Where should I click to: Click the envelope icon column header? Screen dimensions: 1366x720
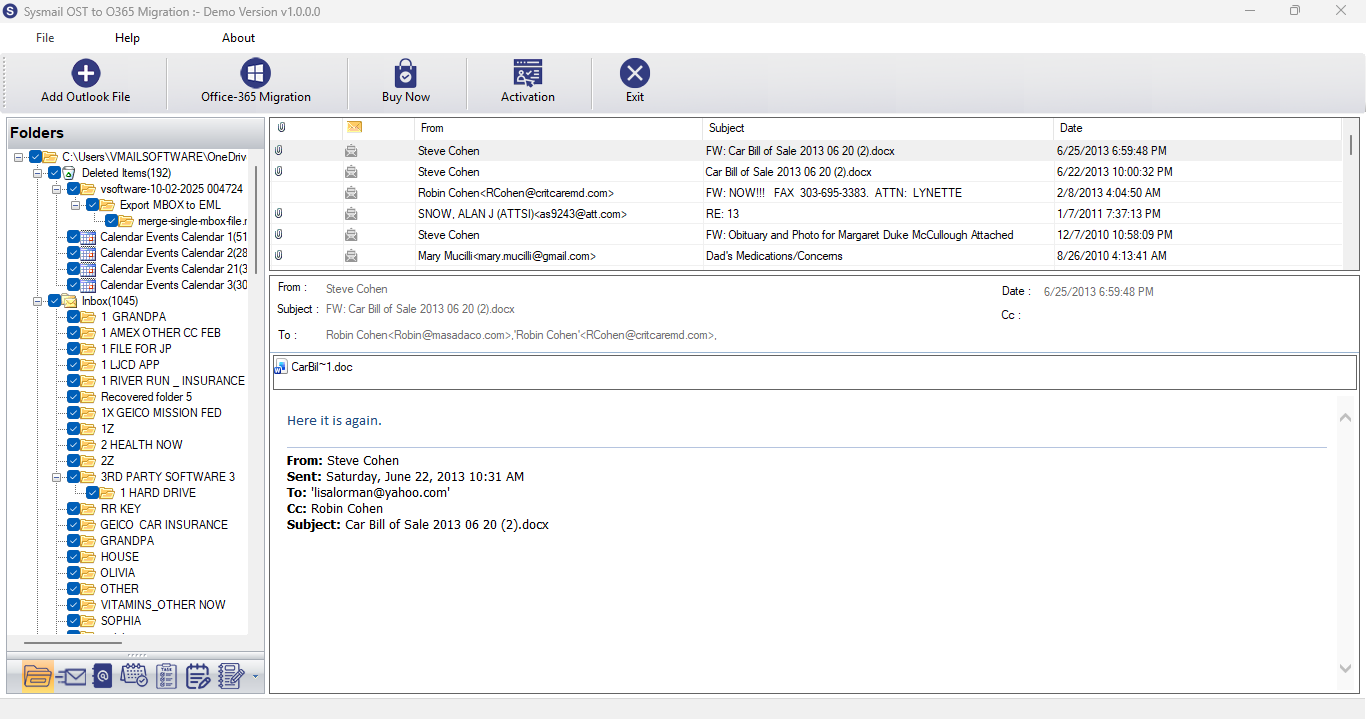click(353, 127)
